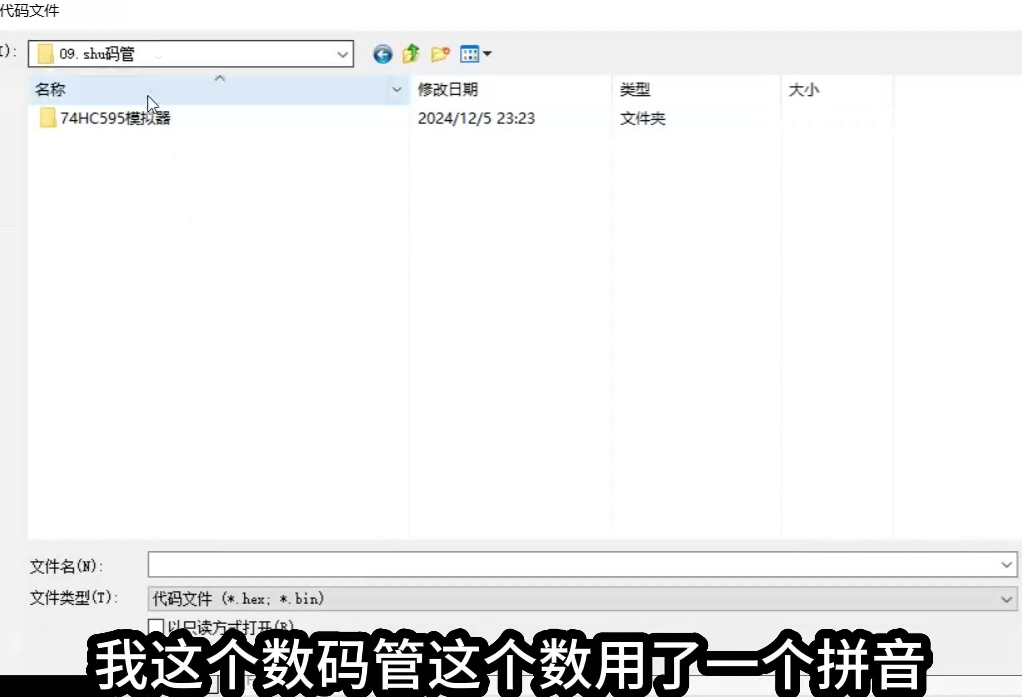This screenshot has width=1022, height=697.
Task: Sort by the 大小 column header
Action: pyautogui.click(x=837, y=89)
